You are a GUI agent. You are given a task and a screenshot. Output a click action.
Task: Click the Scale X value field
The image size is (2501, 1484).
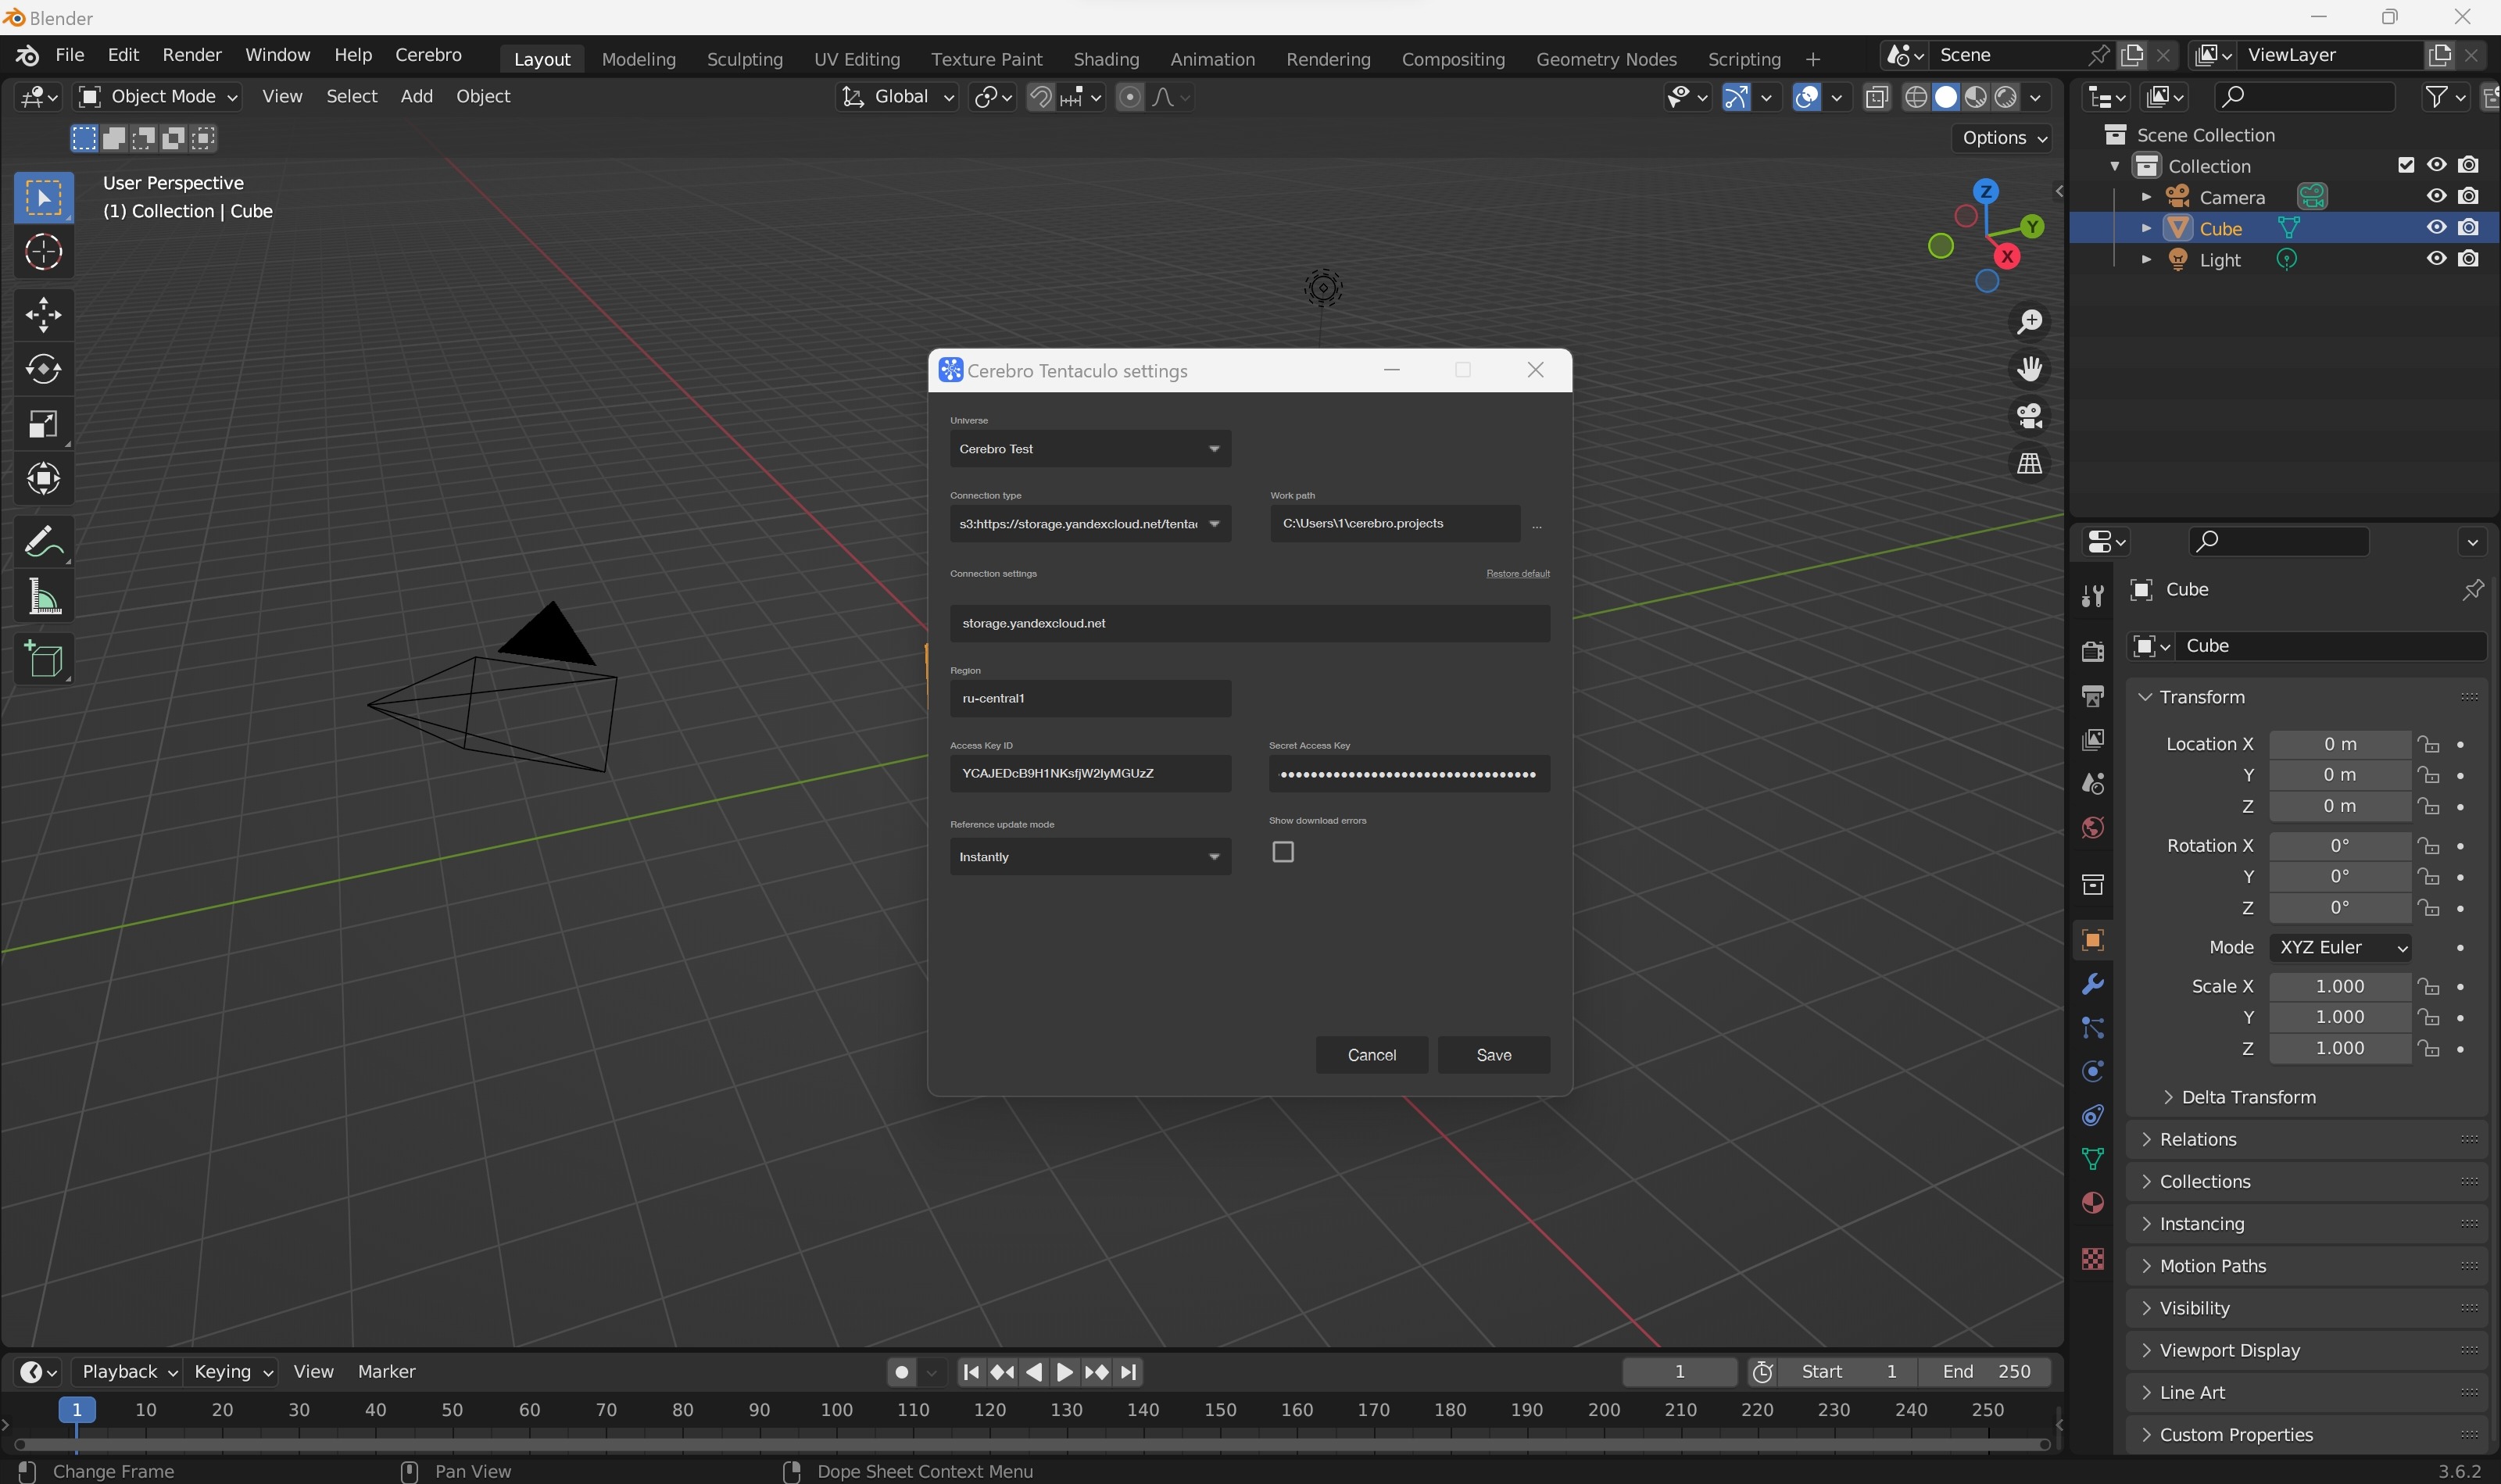[2340, 986]
